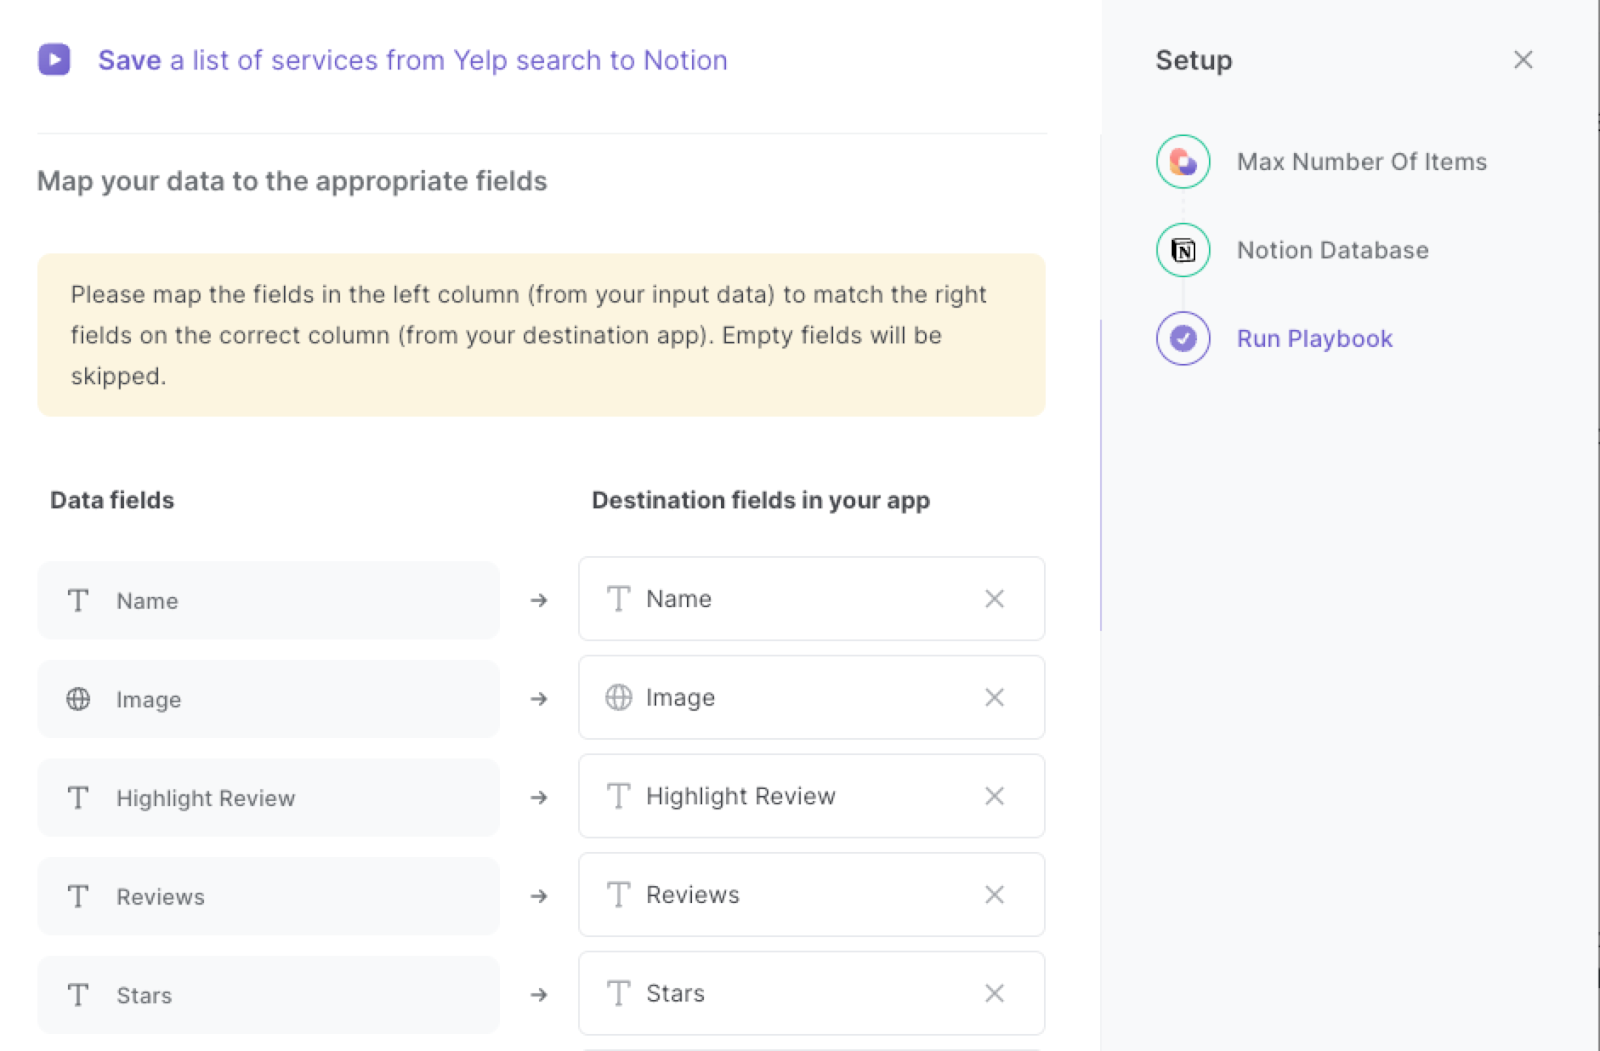This screenshot has height=1051, width=1600.
Task: Click 'Map your data to the appropriate fields'
Action: [292, 181]
